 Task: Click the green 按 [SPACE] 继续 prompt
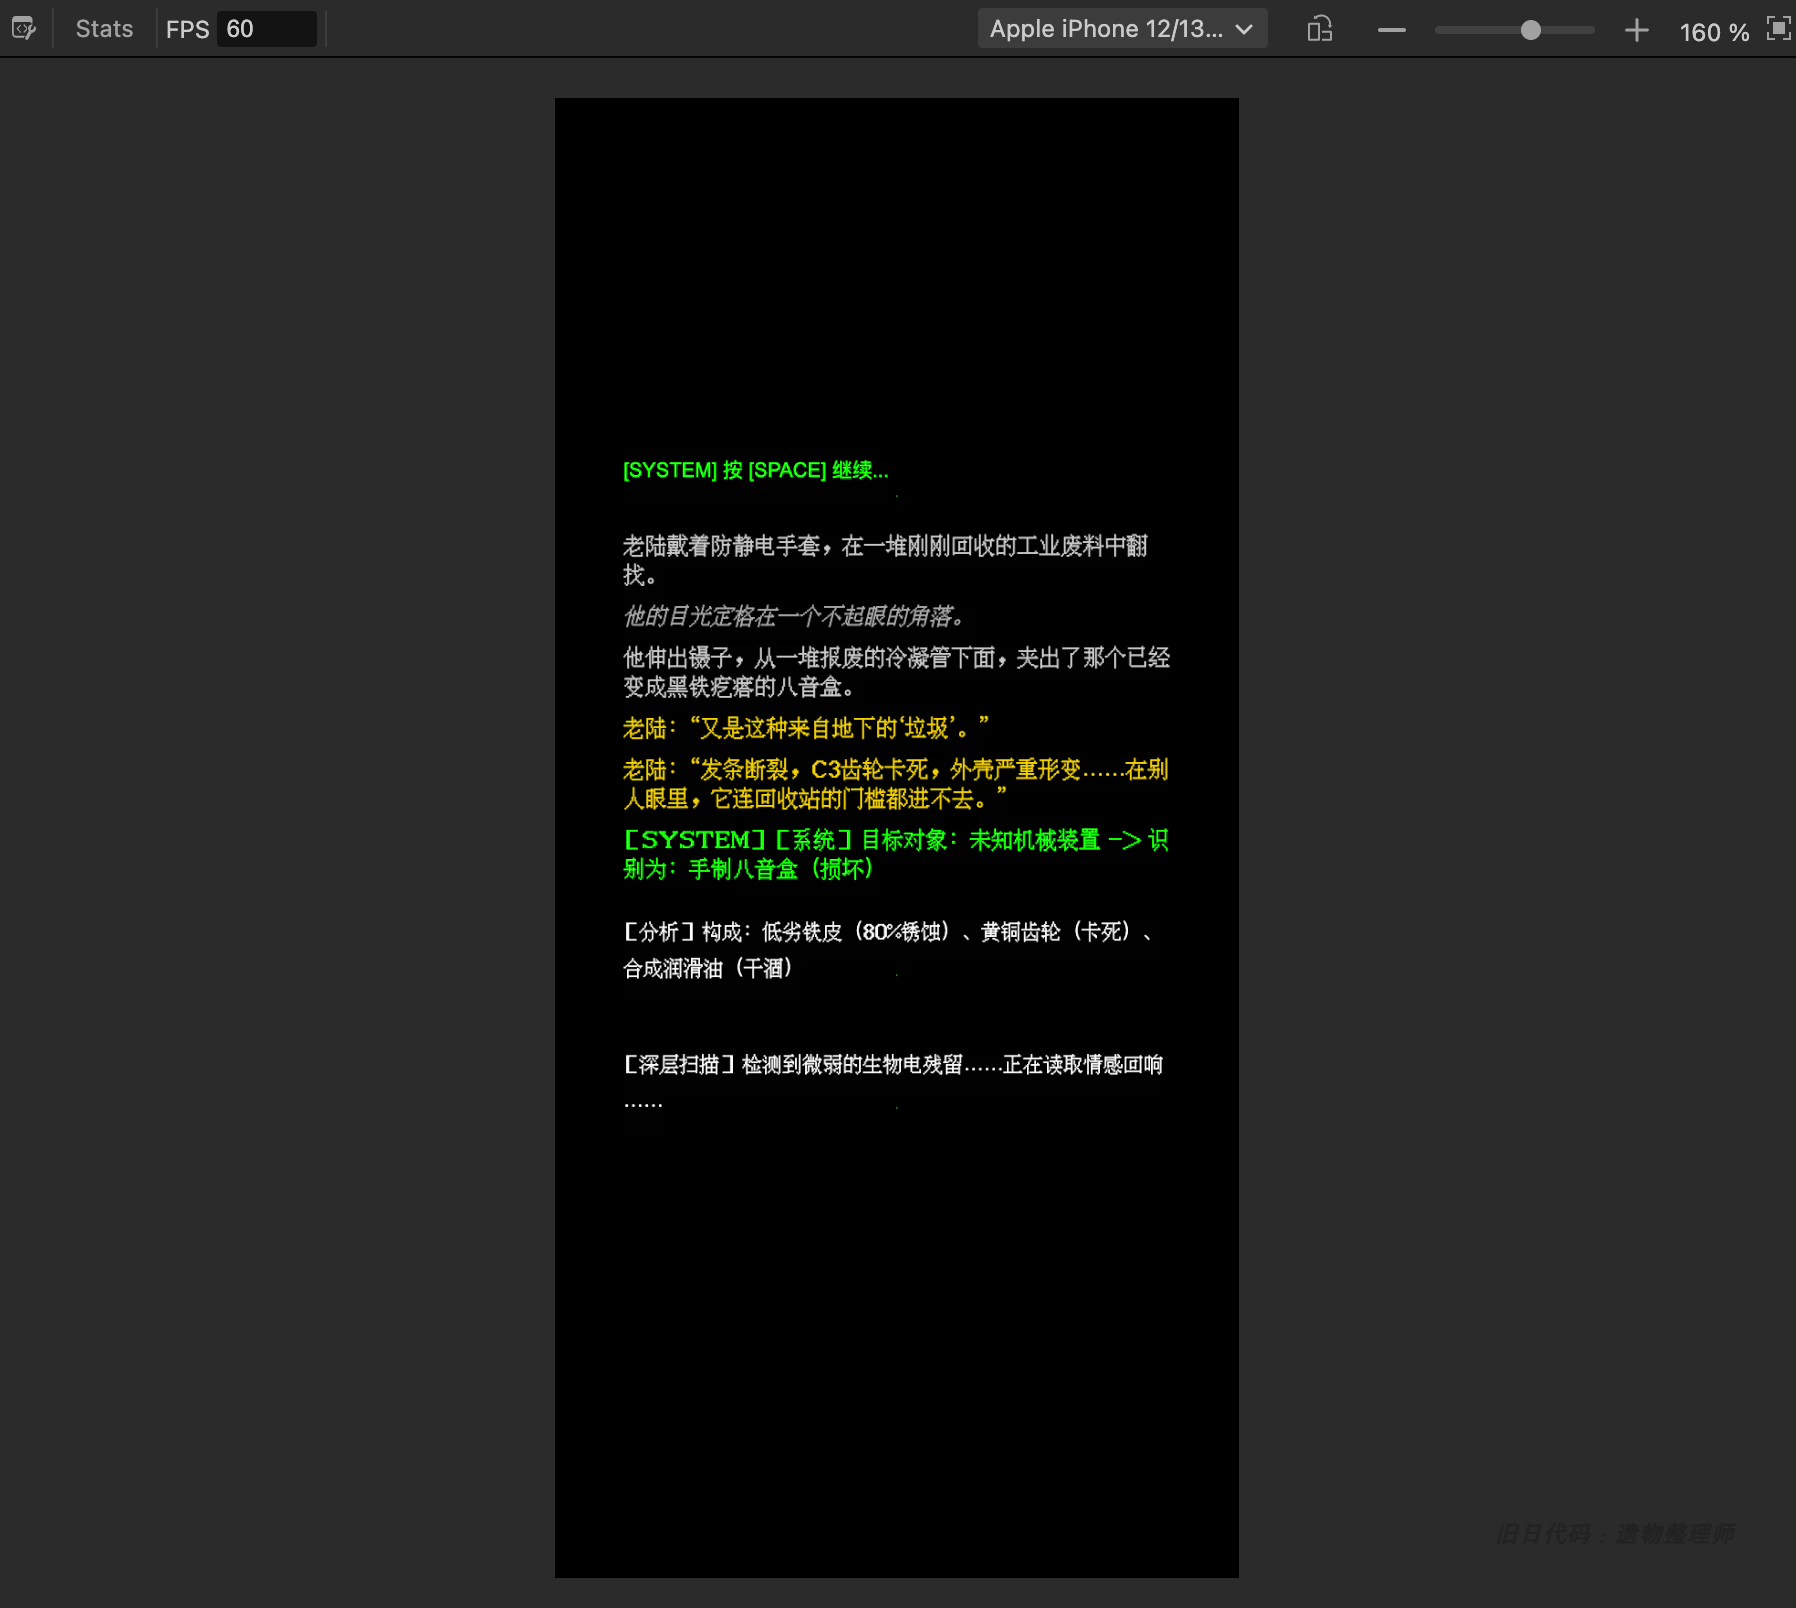pos(755,470)
